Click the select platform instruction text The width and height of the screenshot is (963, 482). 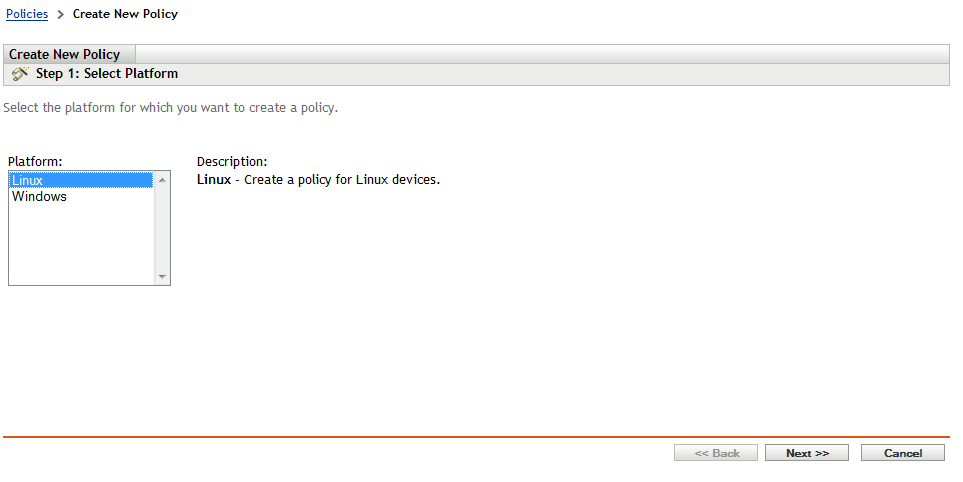point(170,107)
